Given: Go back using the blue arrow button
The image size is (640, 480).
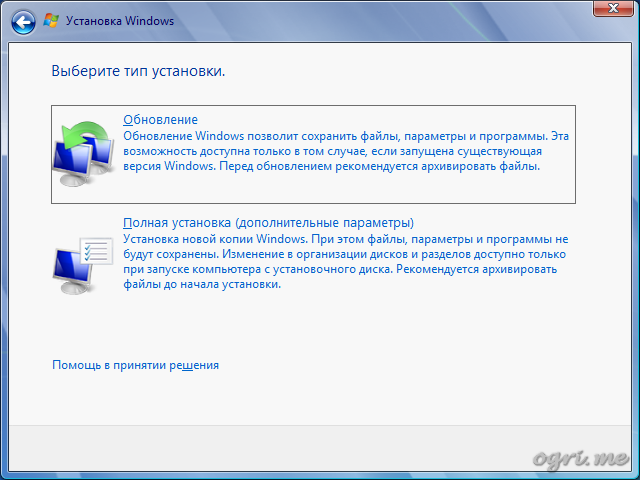Looking at the screenshot, I should click(23, 22).
